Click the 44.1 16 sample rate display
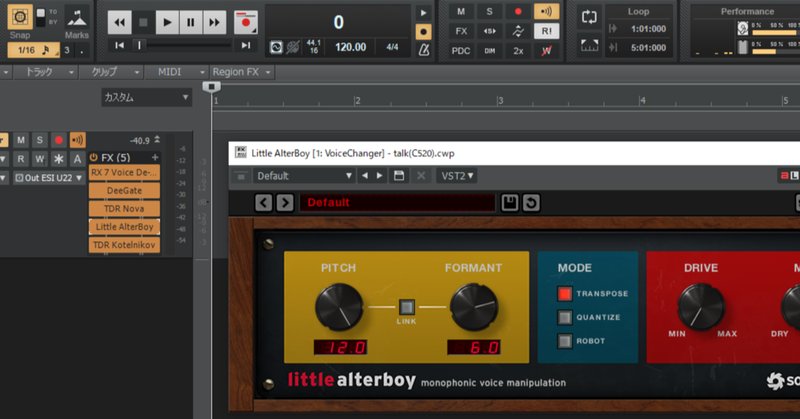The image size is (800, 419). [314, 47]
